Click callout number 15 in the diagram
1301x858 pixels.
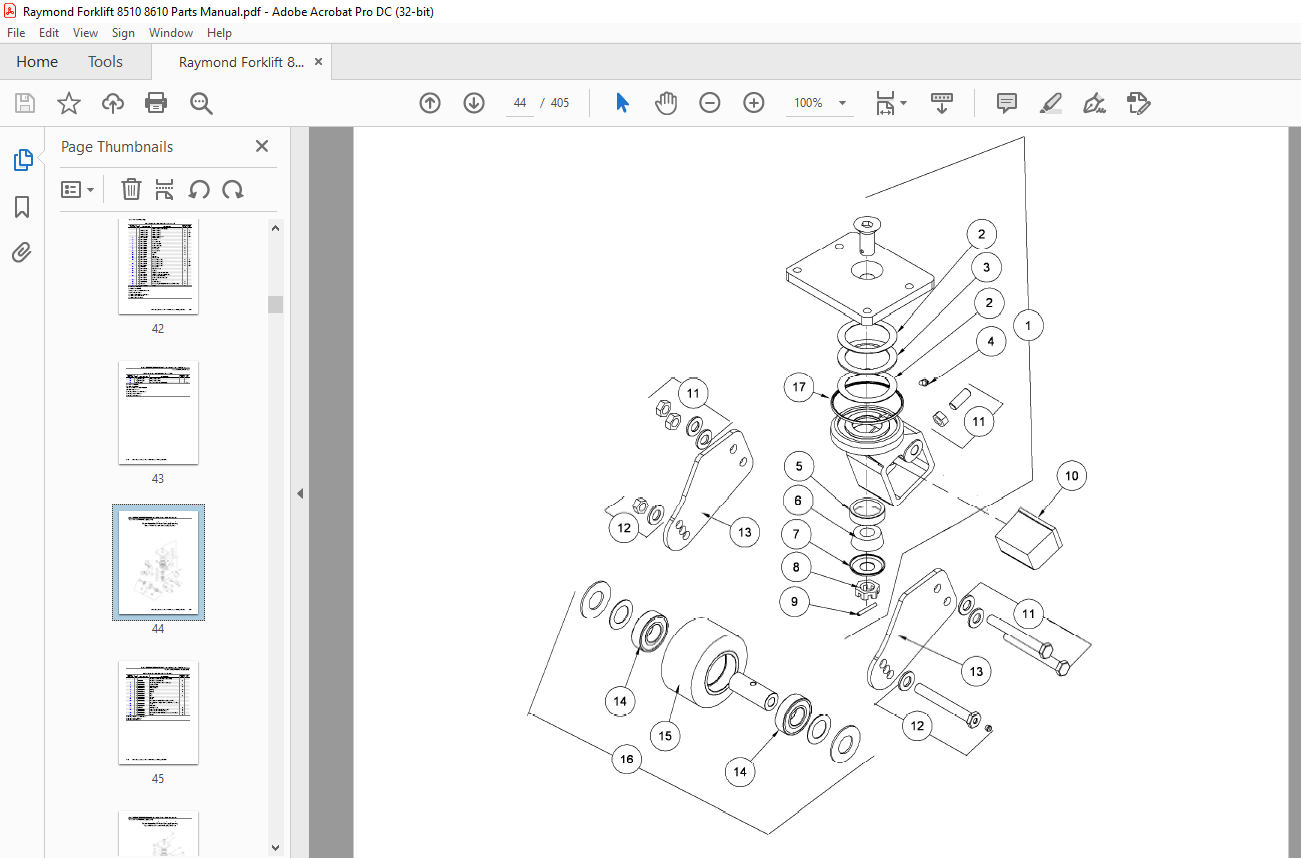663,736
